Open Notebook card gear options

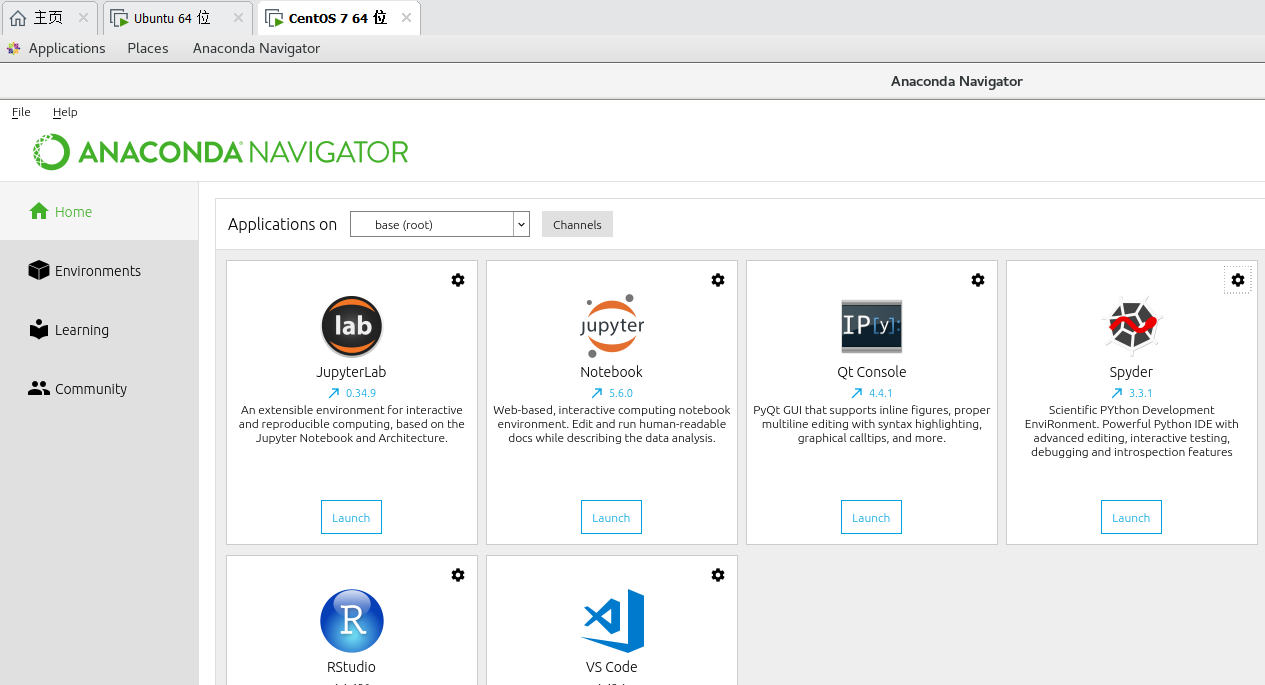pos(718,280)
